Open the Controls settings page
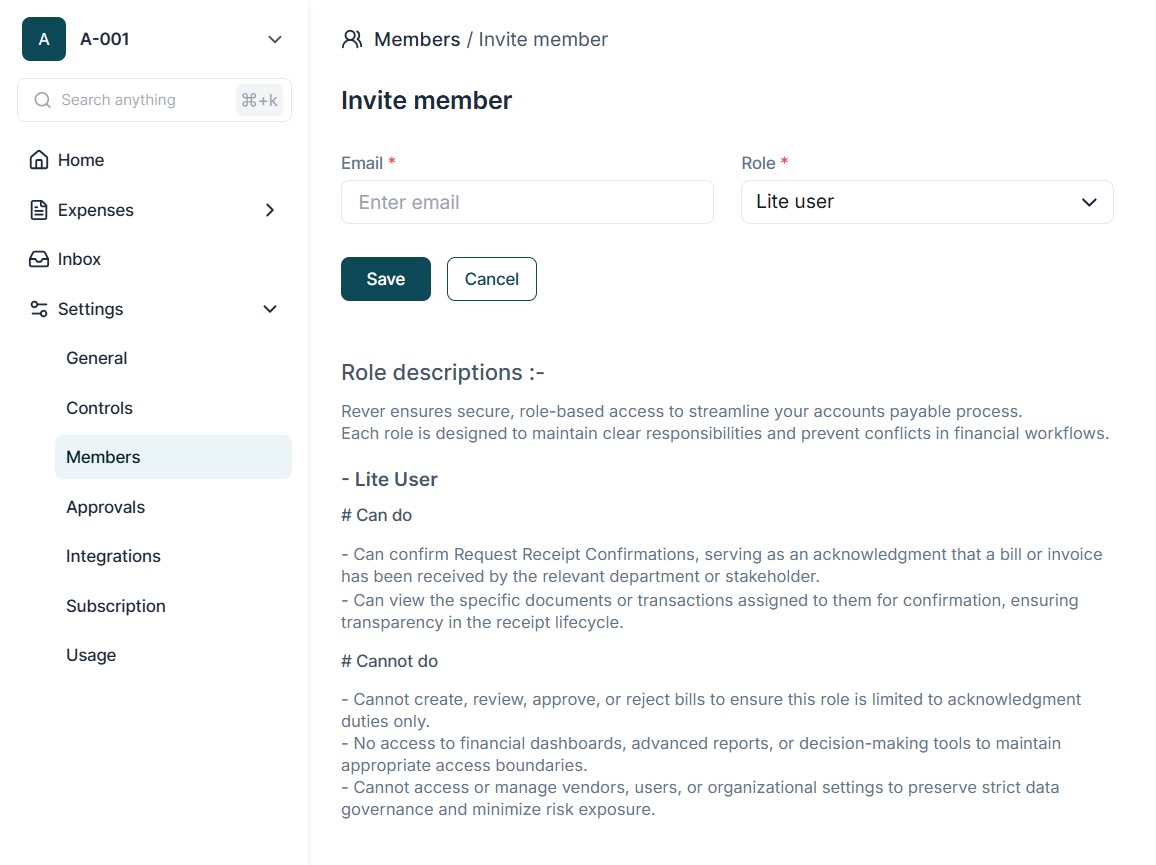The height and width of the screenshot is (865, 1156). (99, 408)
